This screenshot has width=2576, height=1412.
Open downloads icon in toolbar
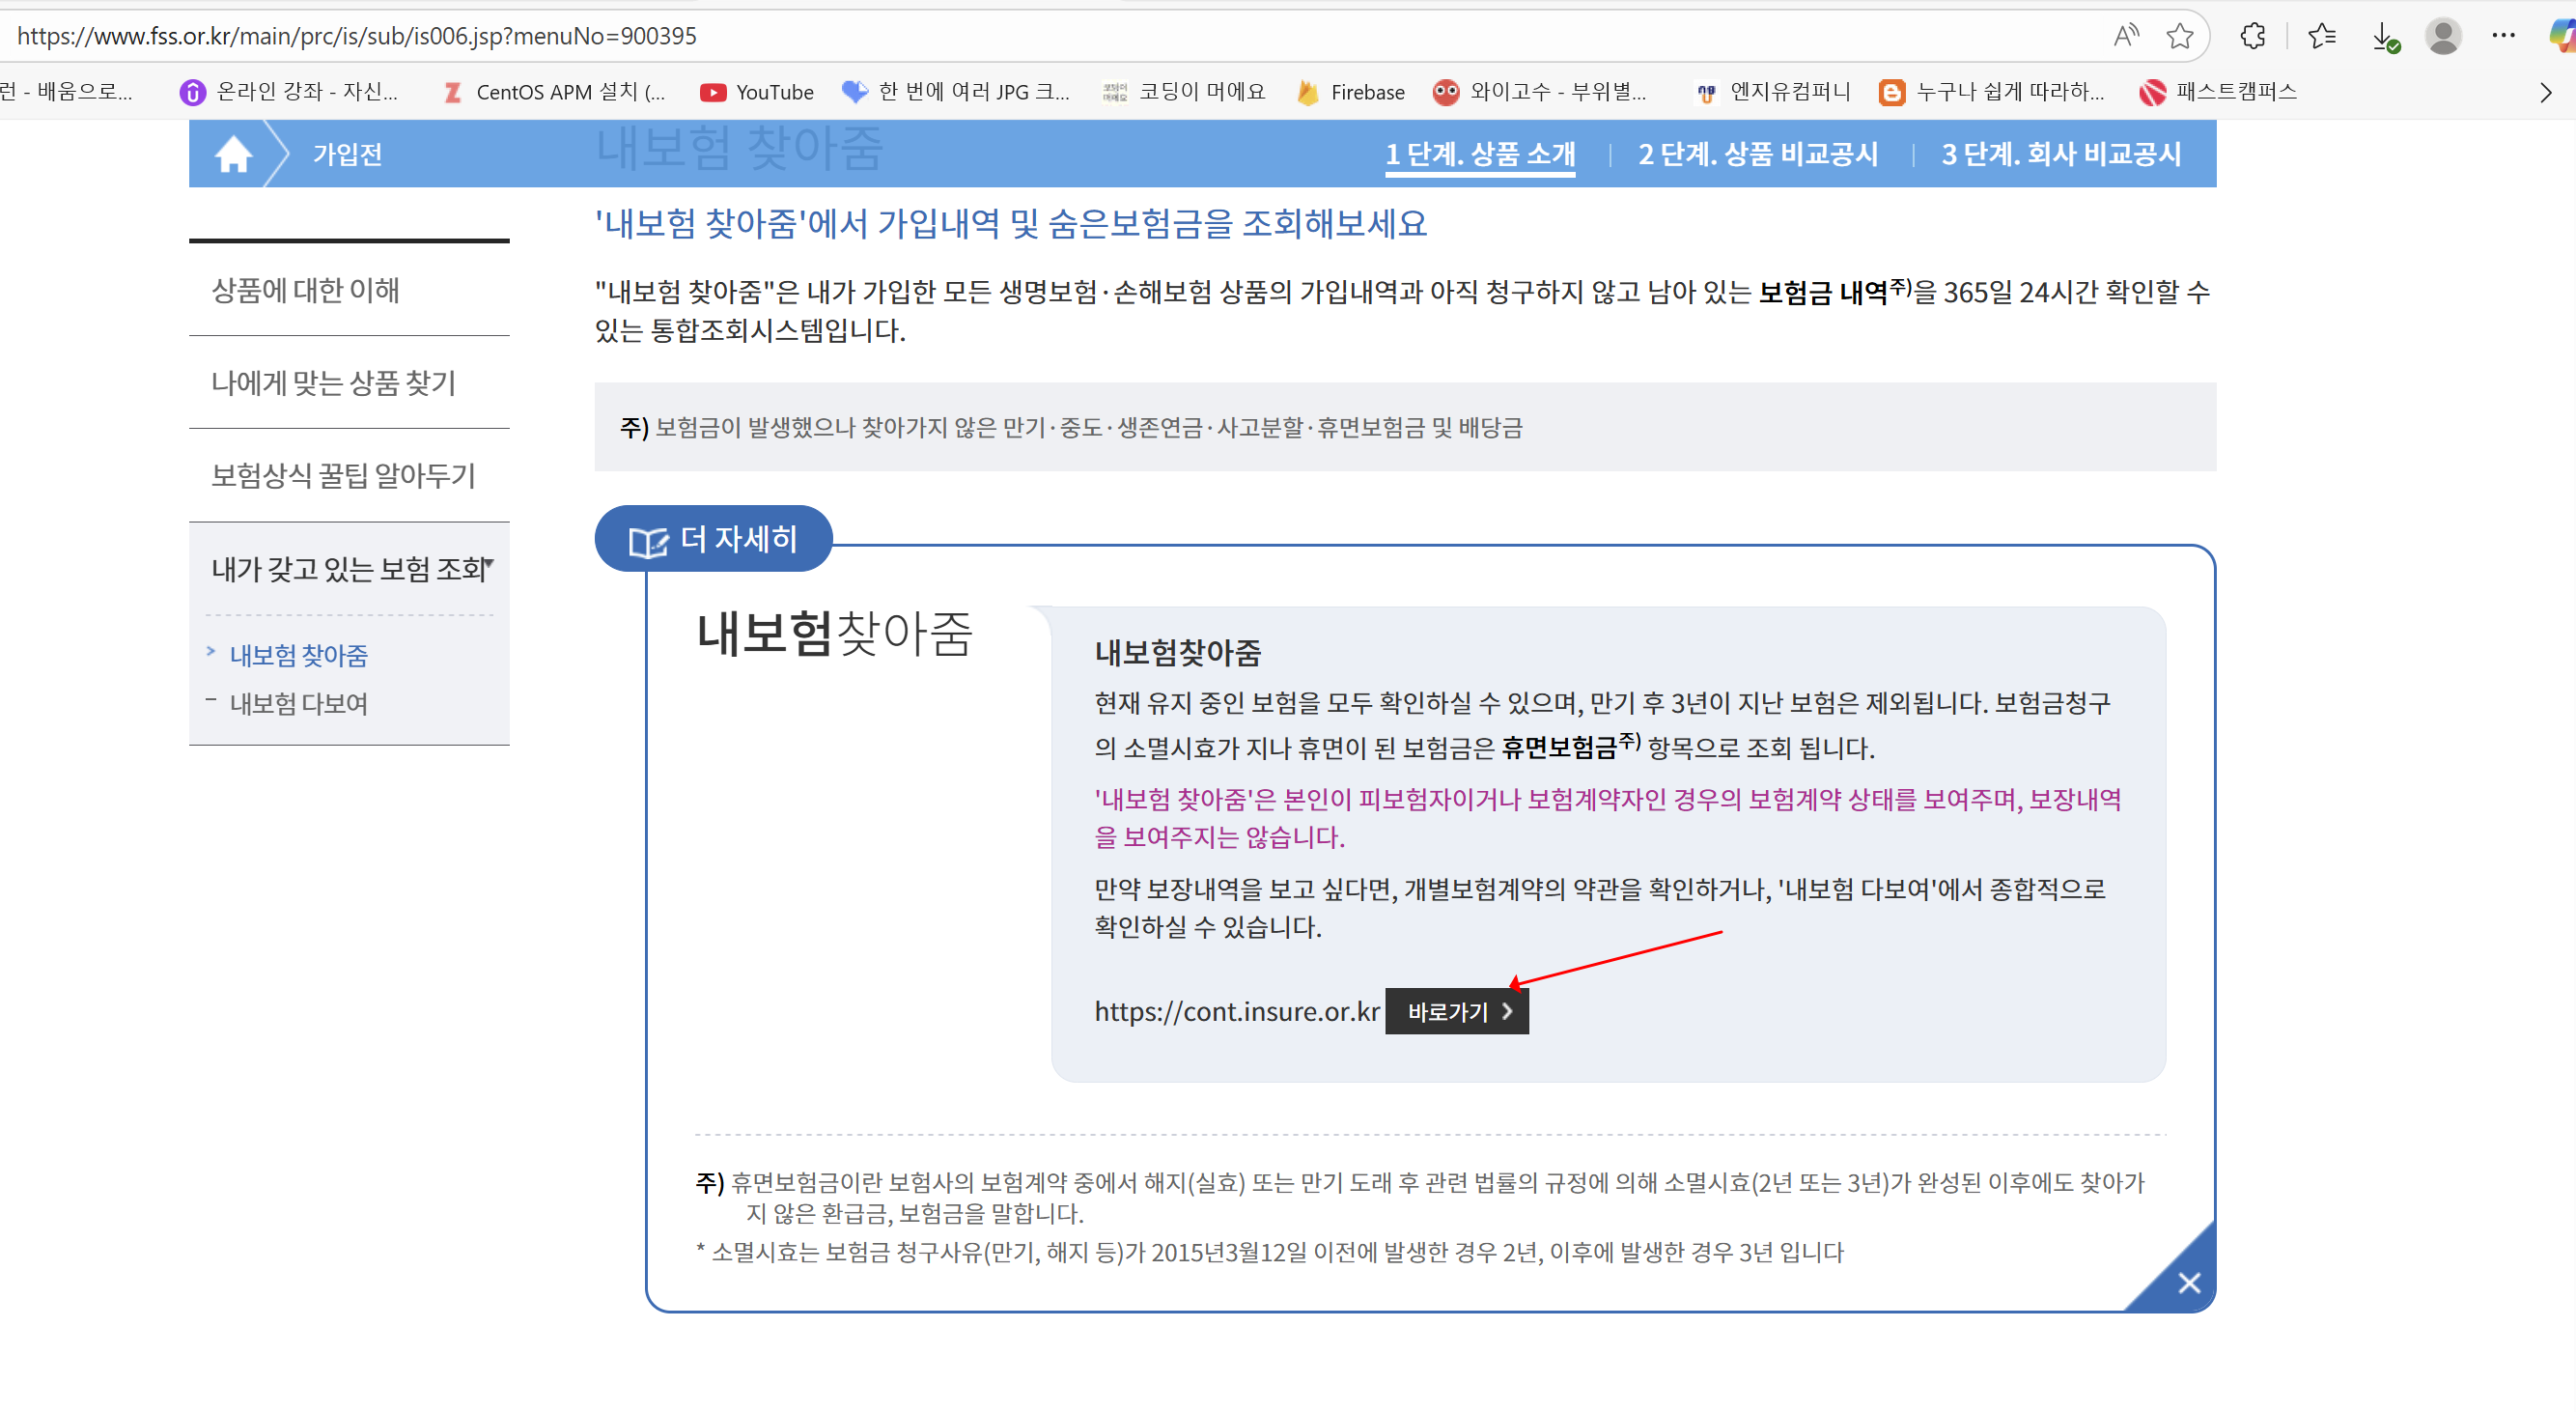click(x=2384, y=37)
